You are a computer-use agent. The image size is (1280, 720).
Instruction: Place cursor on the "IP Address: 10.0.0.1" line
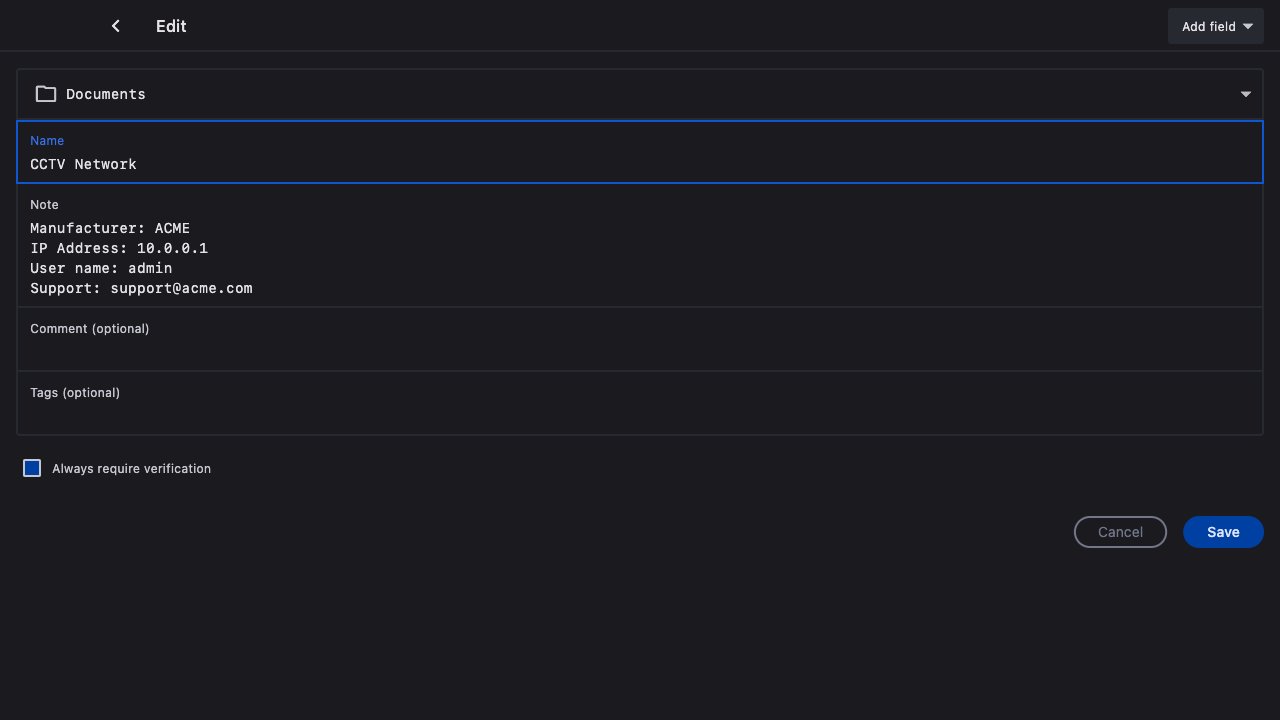coord(119,248)
